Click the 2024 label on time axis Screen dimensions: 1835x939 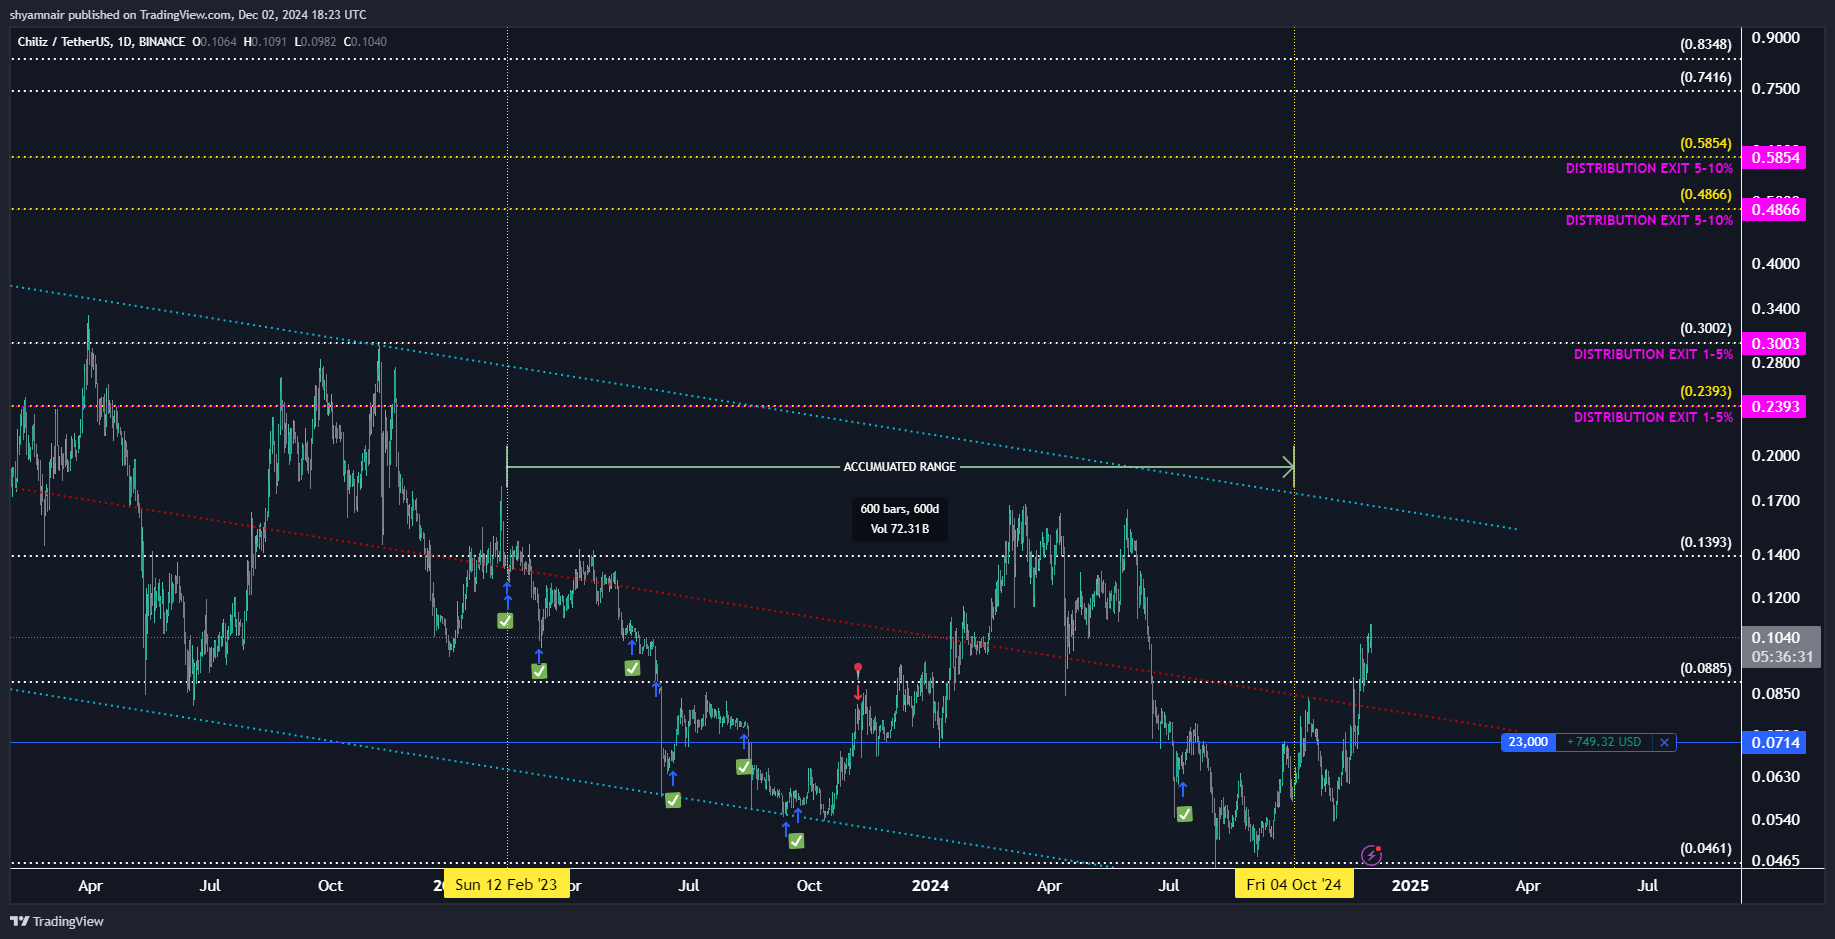tap(930, 886)
